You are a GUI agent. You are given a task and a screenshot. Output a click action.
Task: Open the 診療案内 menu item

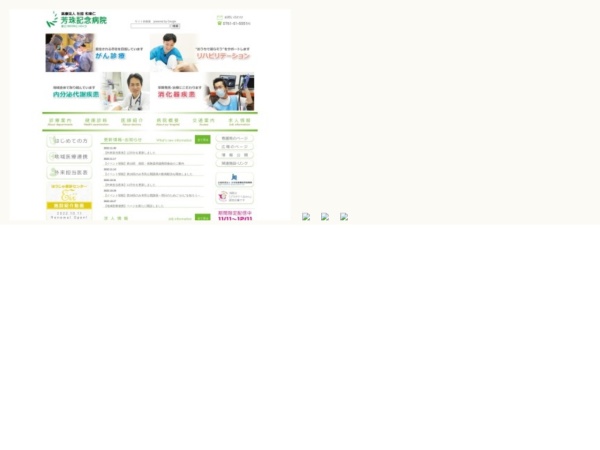click(x=60, y=122)
